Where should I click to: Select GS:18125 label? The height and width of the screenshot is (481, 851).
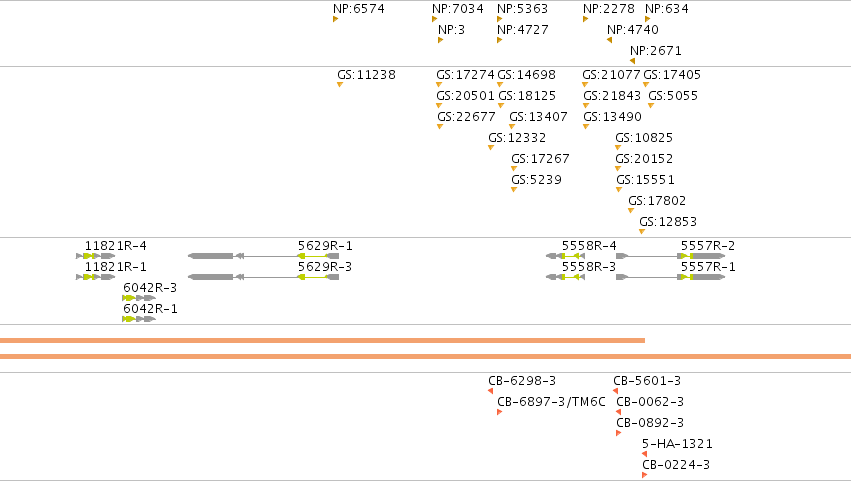[x=527, y=96]
